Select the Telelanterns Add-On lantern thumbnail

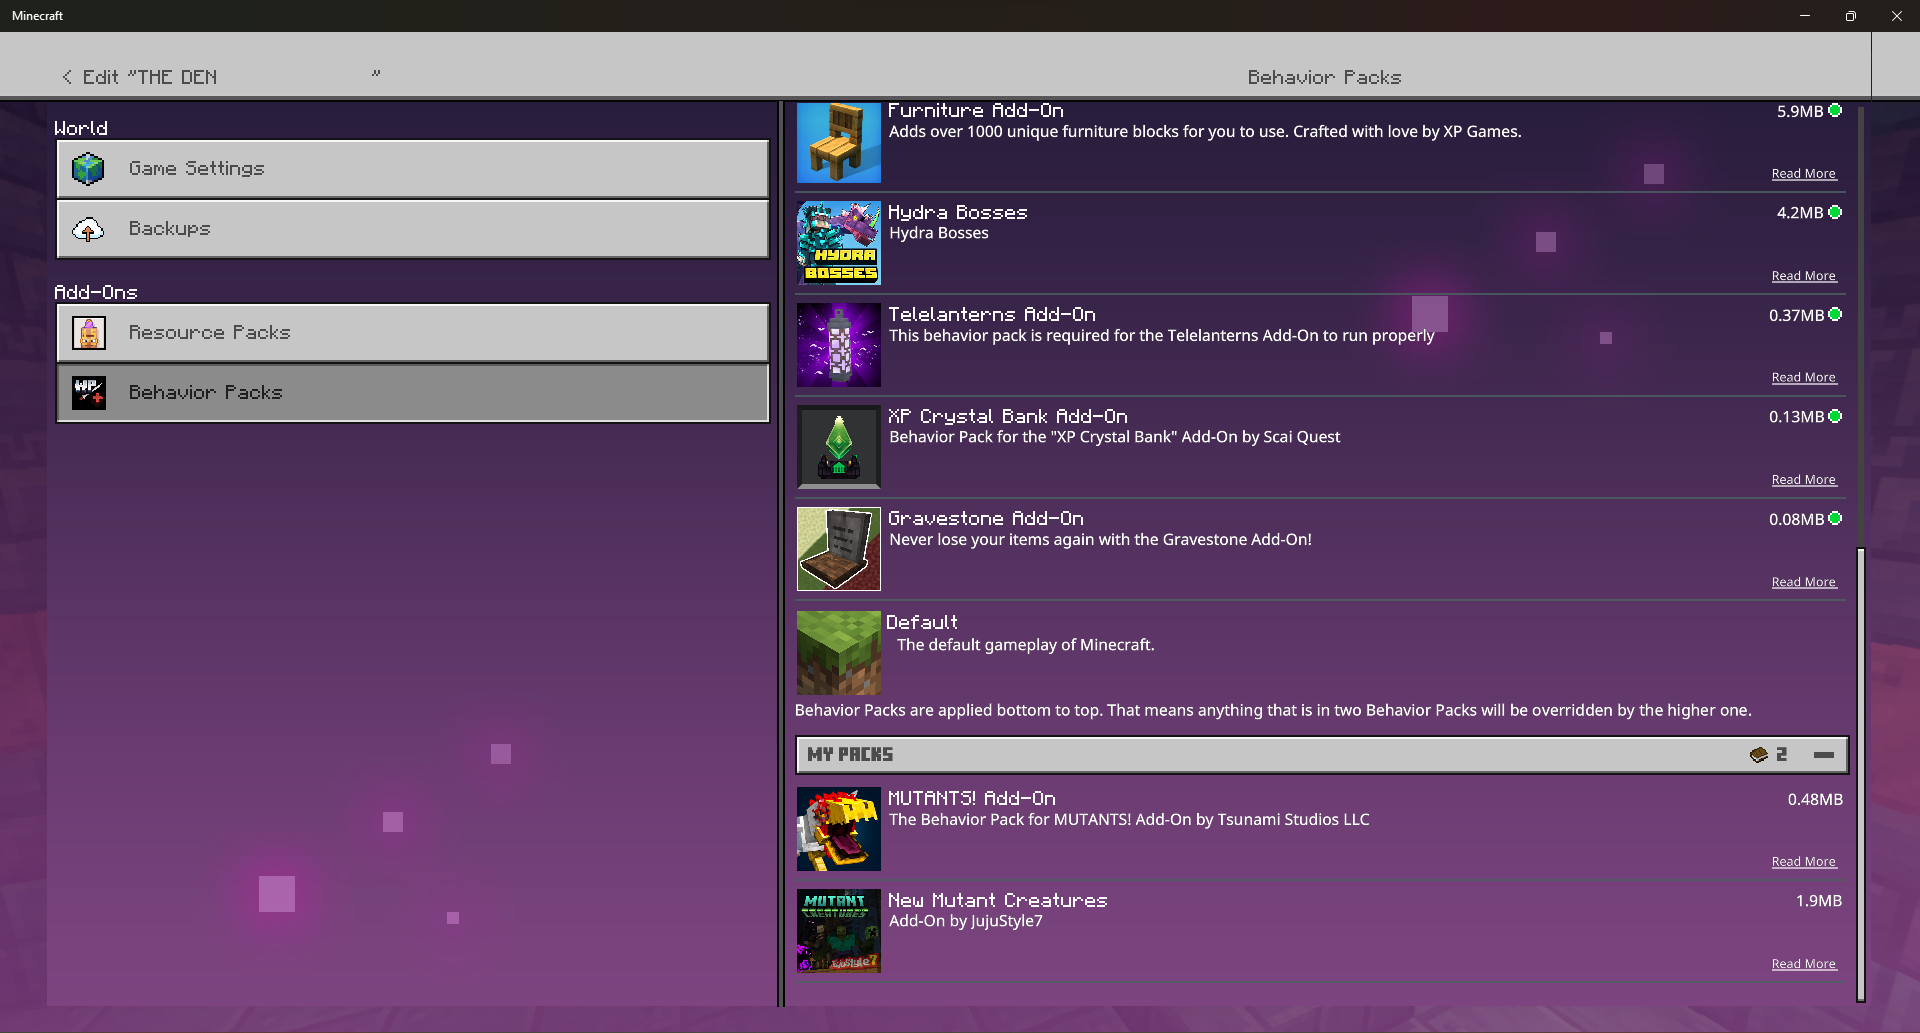click(839, 345)
